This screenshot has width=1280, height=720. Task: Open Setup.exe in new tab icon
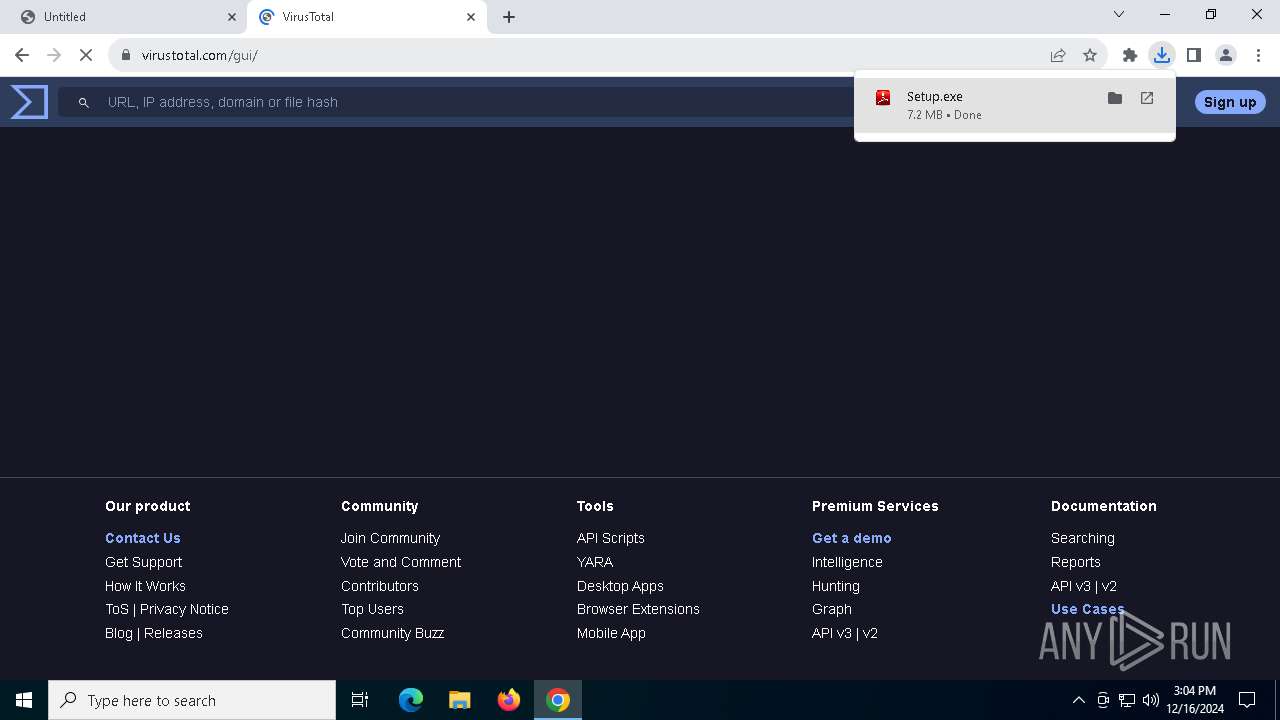pyautogui.click(x=1147, y=98)
